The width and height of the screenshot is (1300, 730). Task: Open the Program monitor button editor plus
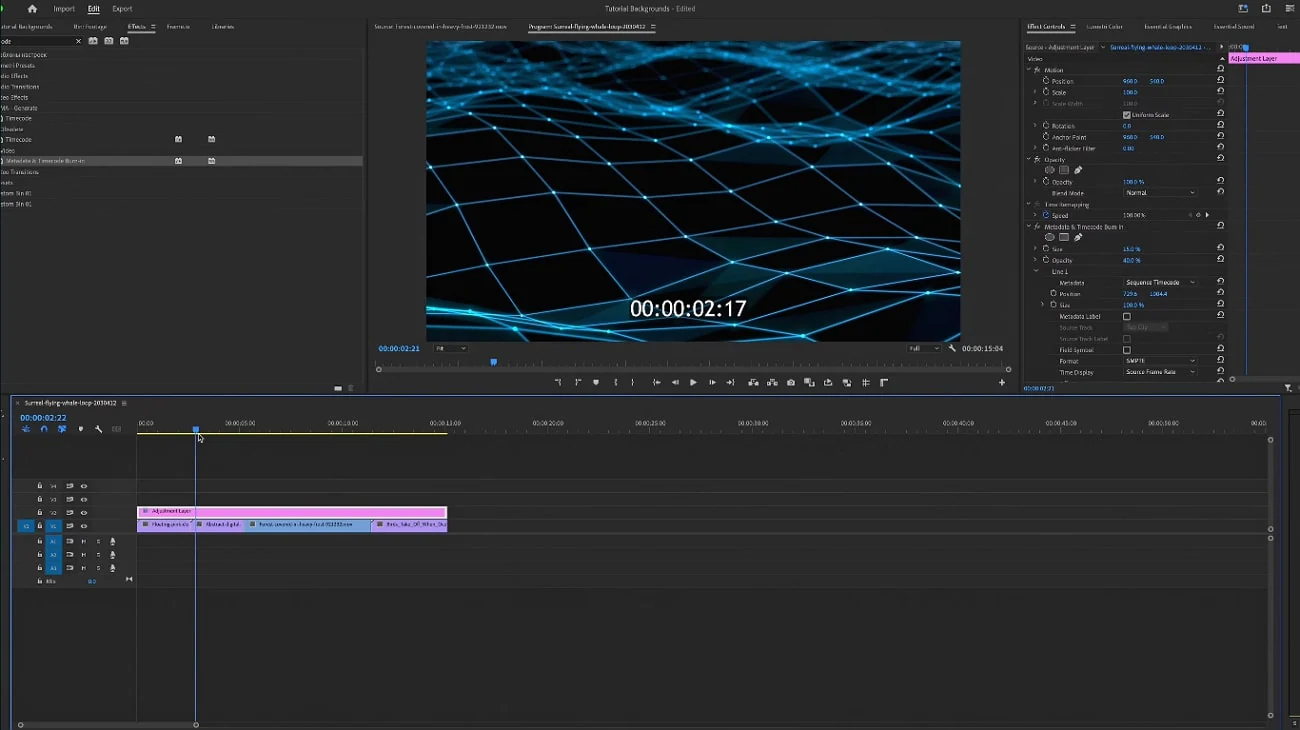pos(1002,382)
